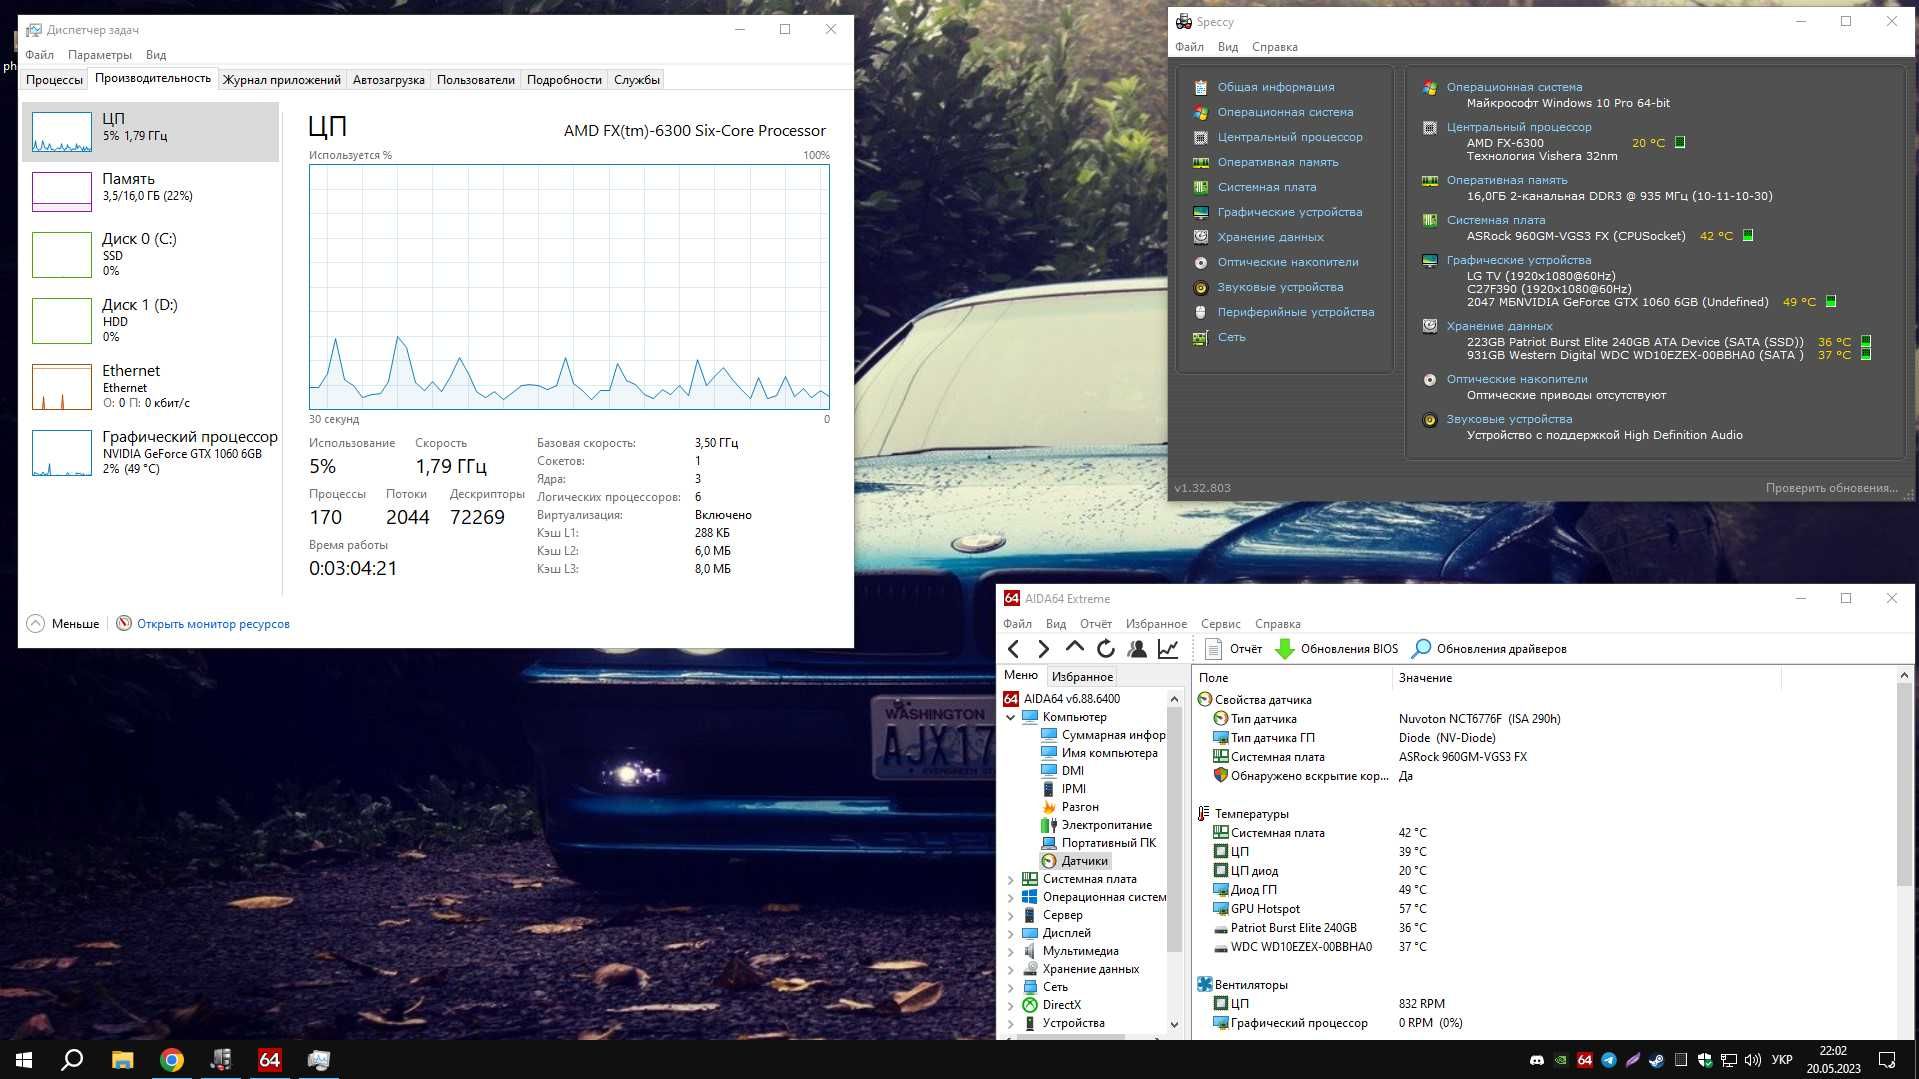Screen dimensions: 1919x1079
Task: Select Ethernet in Task Manager performance list
Action: [150, 387]
